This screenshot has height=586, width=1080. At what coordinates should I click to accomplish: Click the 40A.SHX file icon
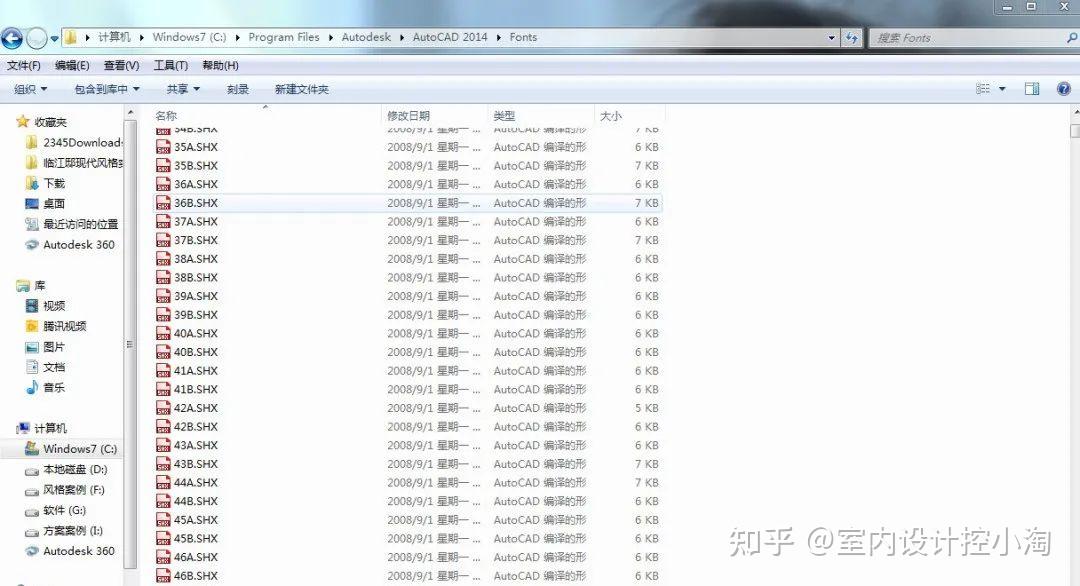pos(163,333)
